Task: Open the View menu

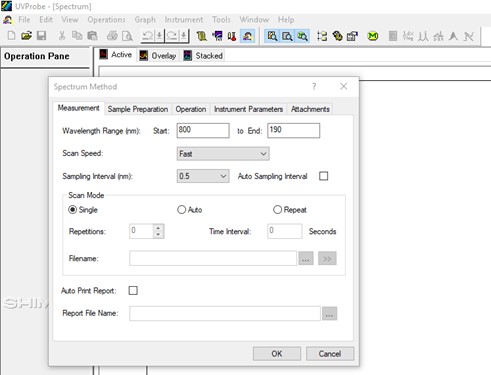Action: coord(70,20)
